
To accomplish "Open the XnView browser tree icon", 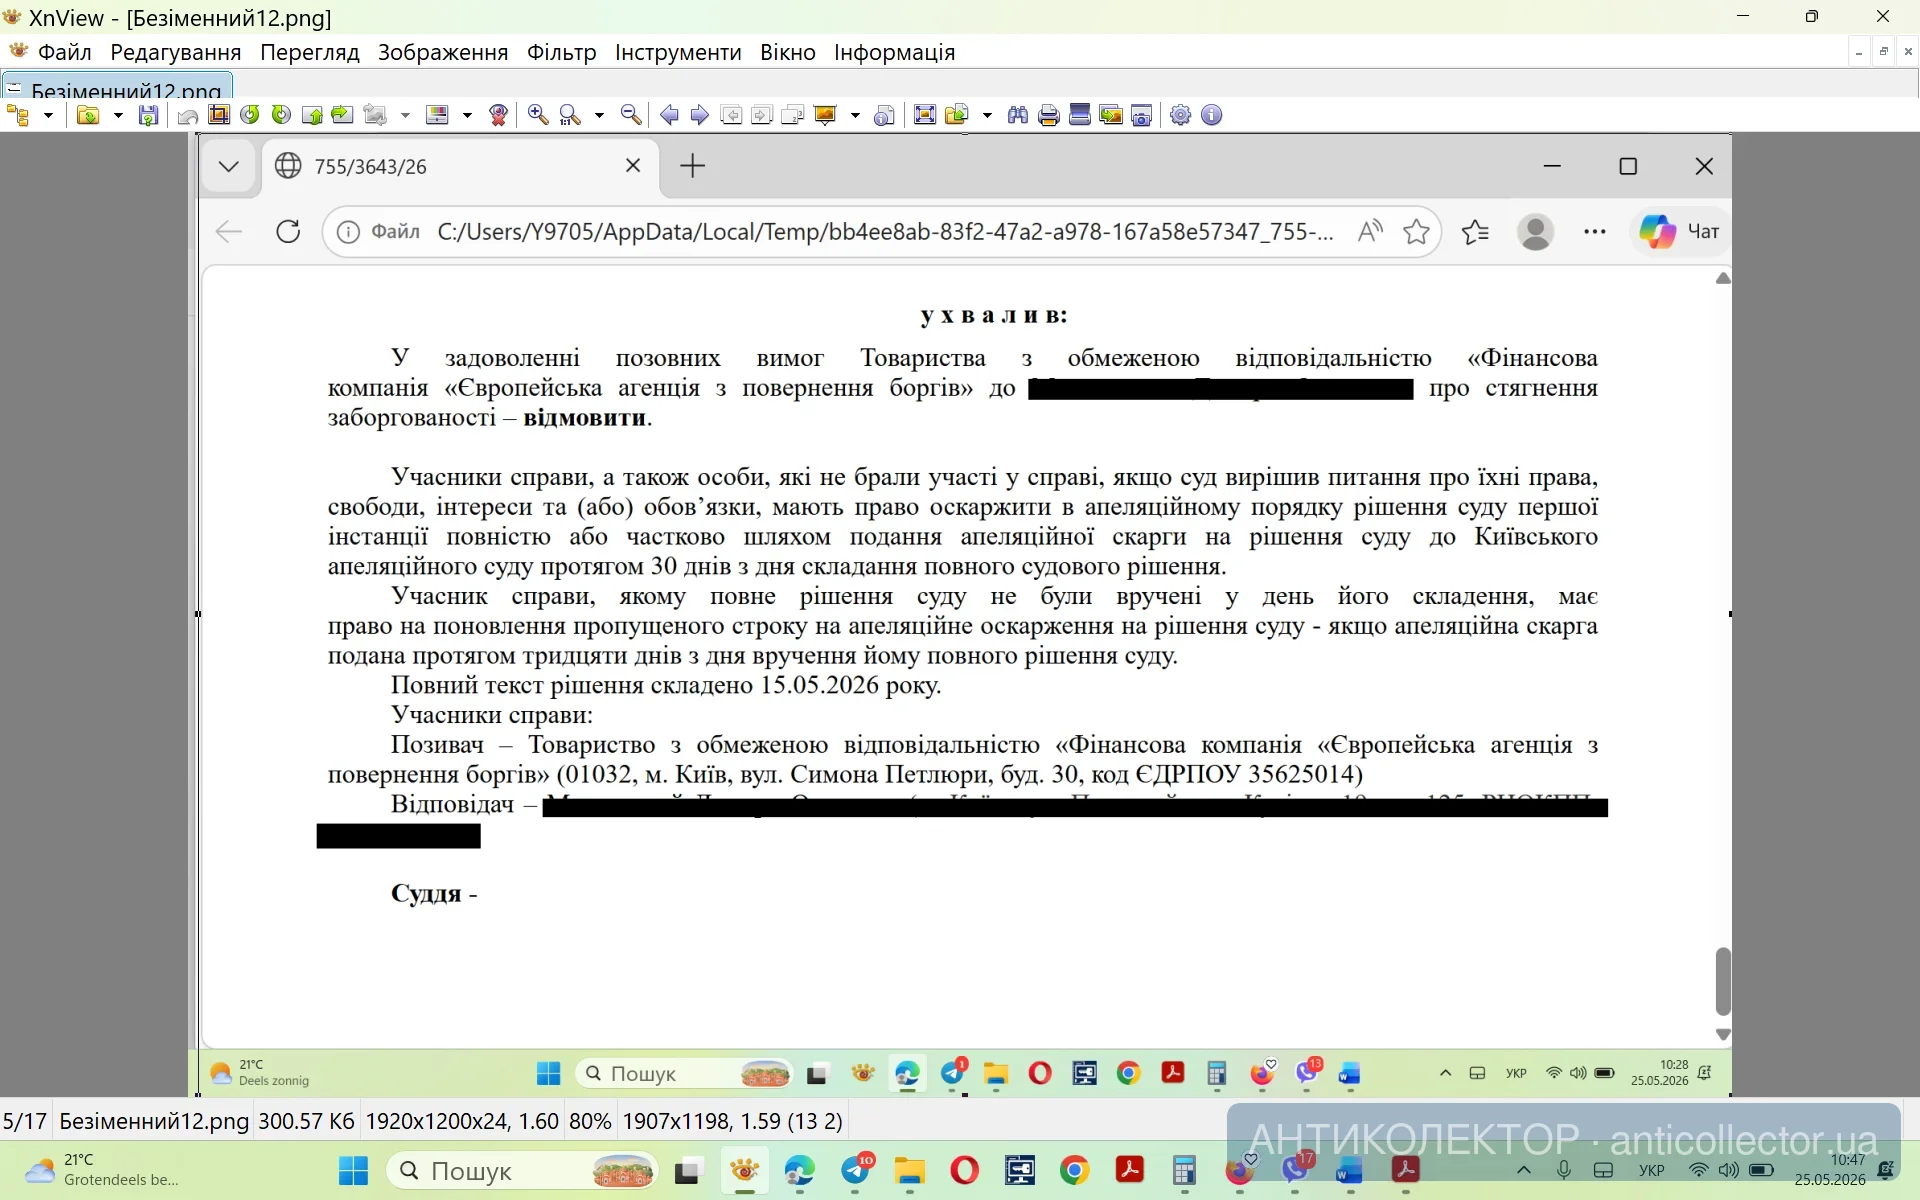I will coord(18,115).
